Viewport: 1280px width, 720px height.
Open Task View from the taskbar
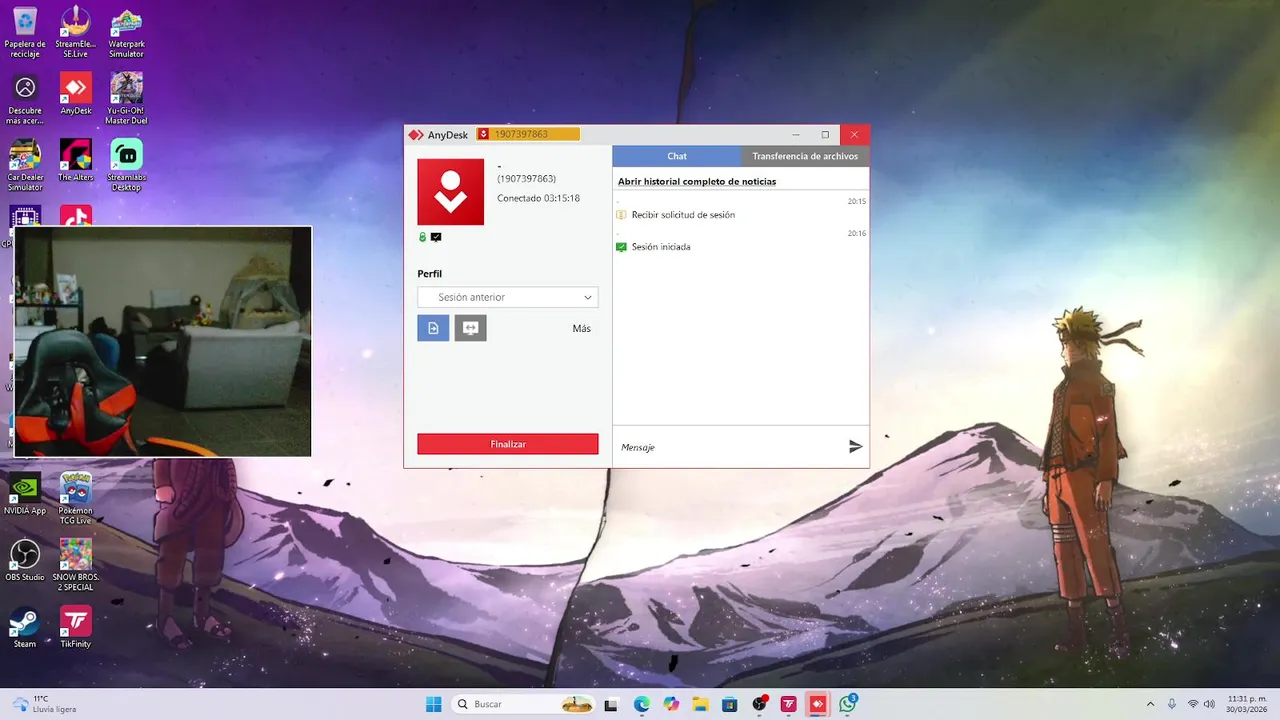(x=612, y=704)
